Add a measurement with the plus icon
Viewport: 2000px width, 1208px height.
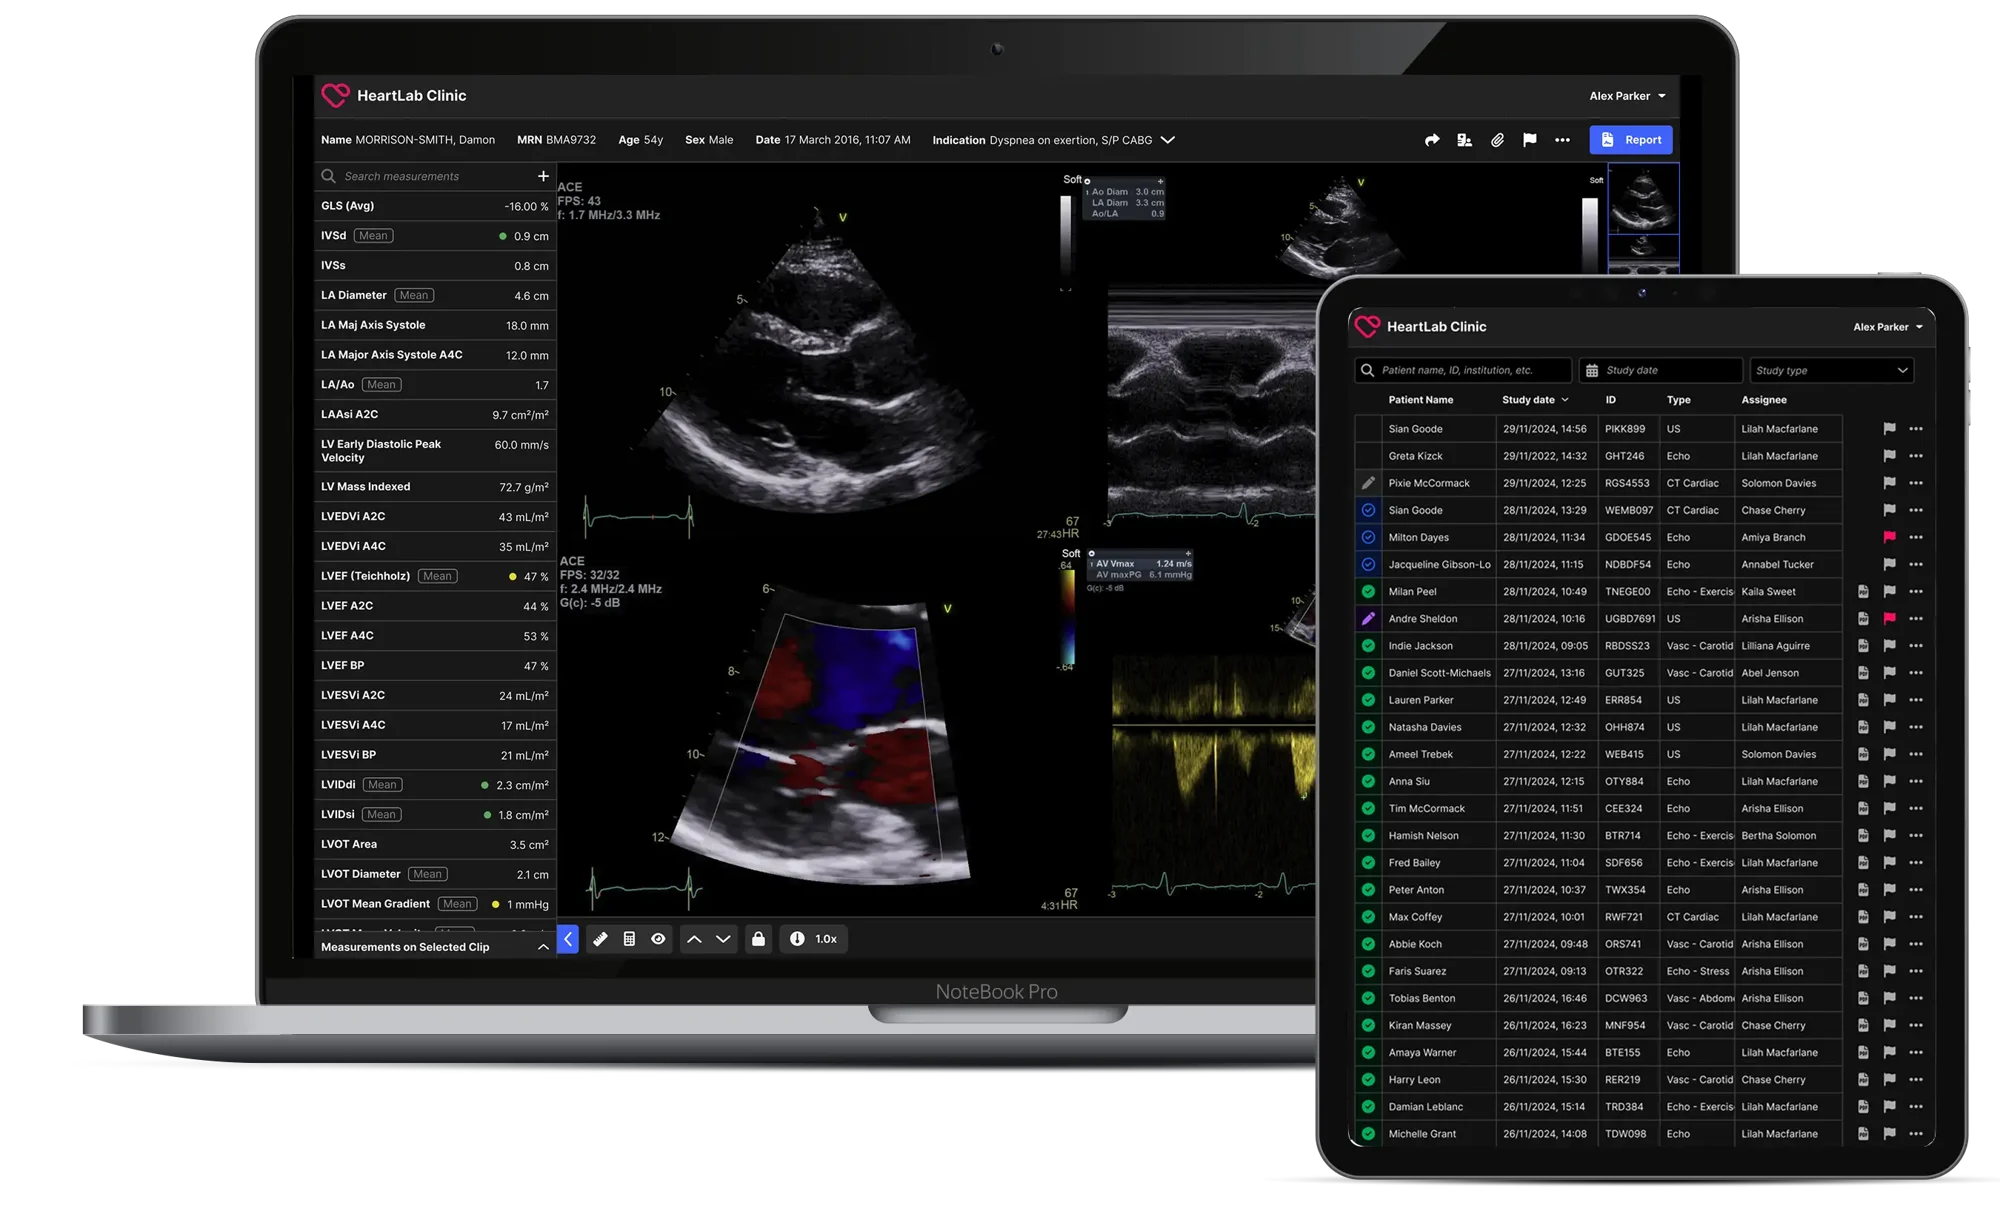(x=543, y=176)
